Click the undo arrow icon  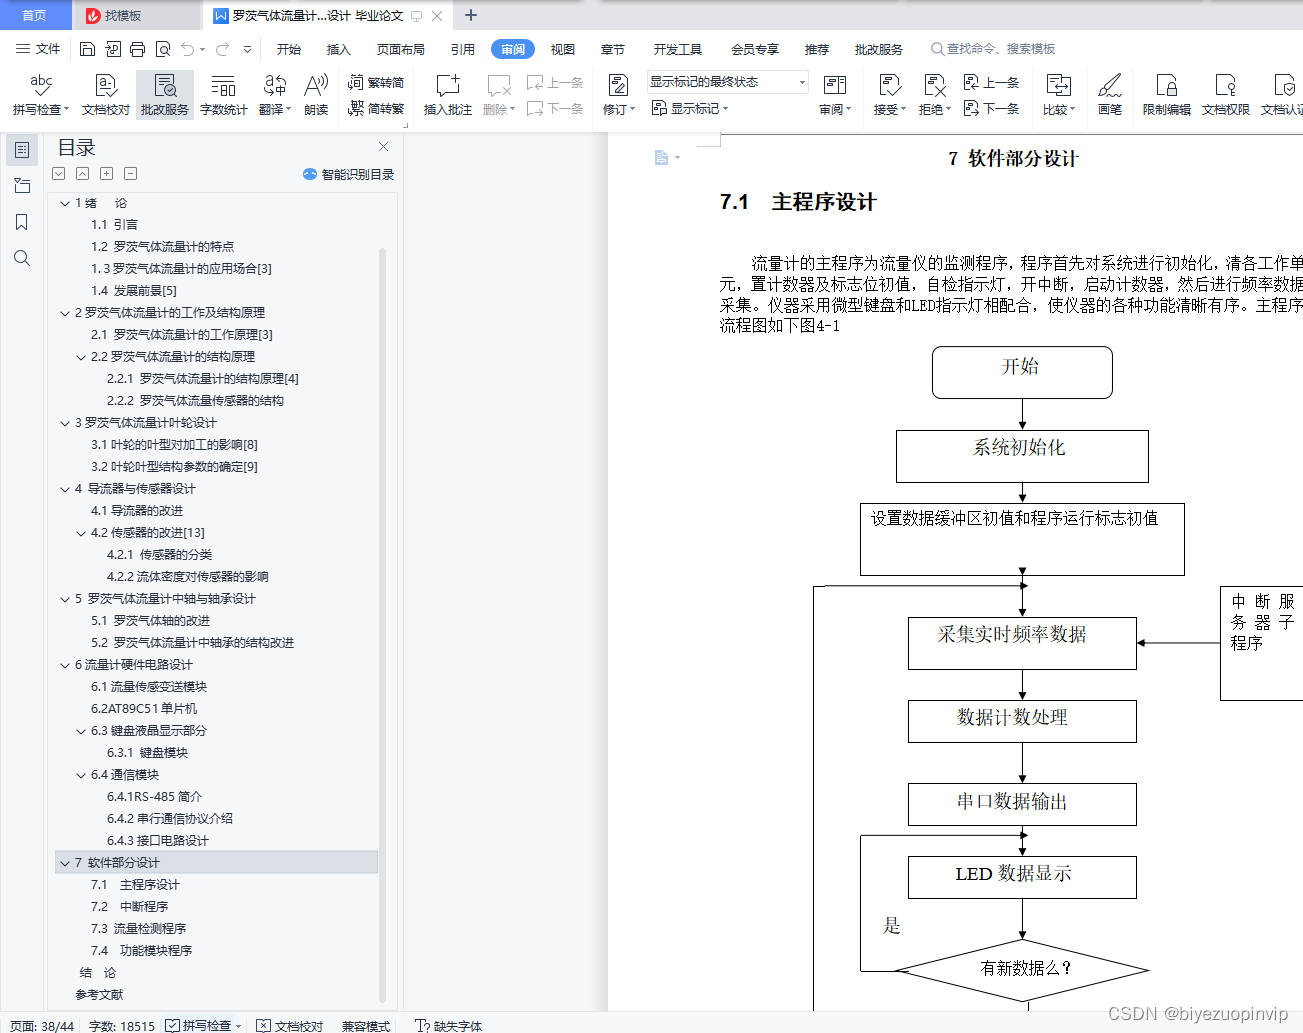[x=188, y=49]
